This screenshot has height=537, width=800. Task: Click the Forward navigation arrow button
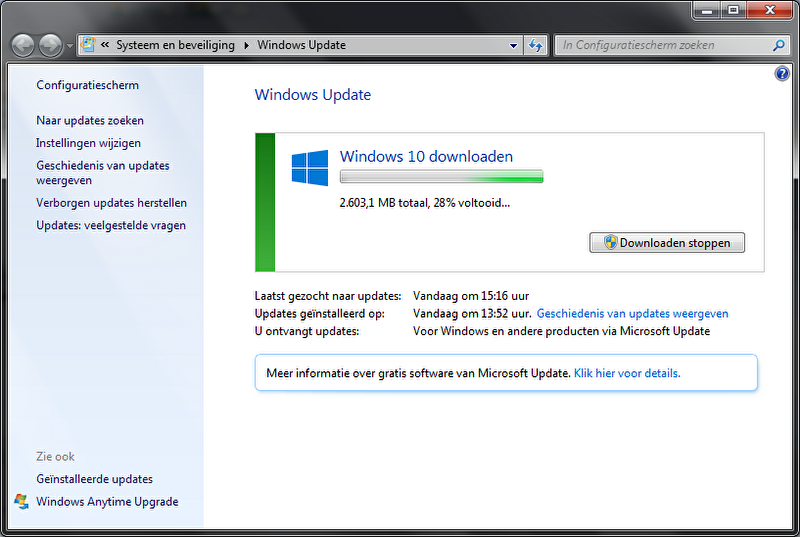click(x=49, y=45)
